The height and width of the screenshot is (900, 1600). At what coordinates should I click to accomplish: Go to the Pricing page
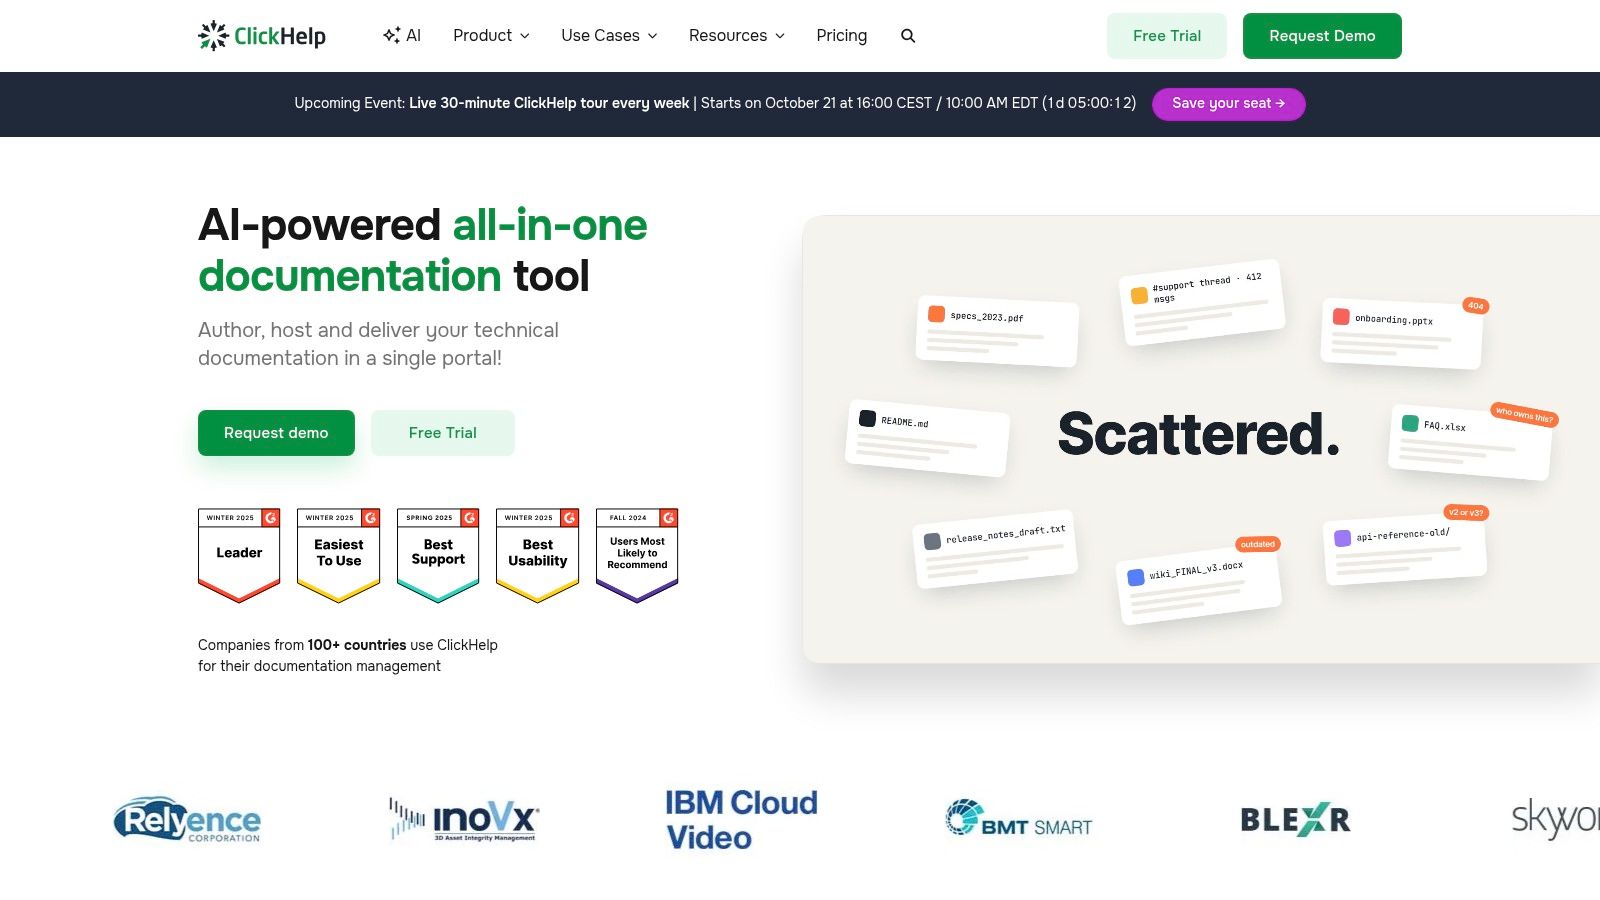point(841,35)
